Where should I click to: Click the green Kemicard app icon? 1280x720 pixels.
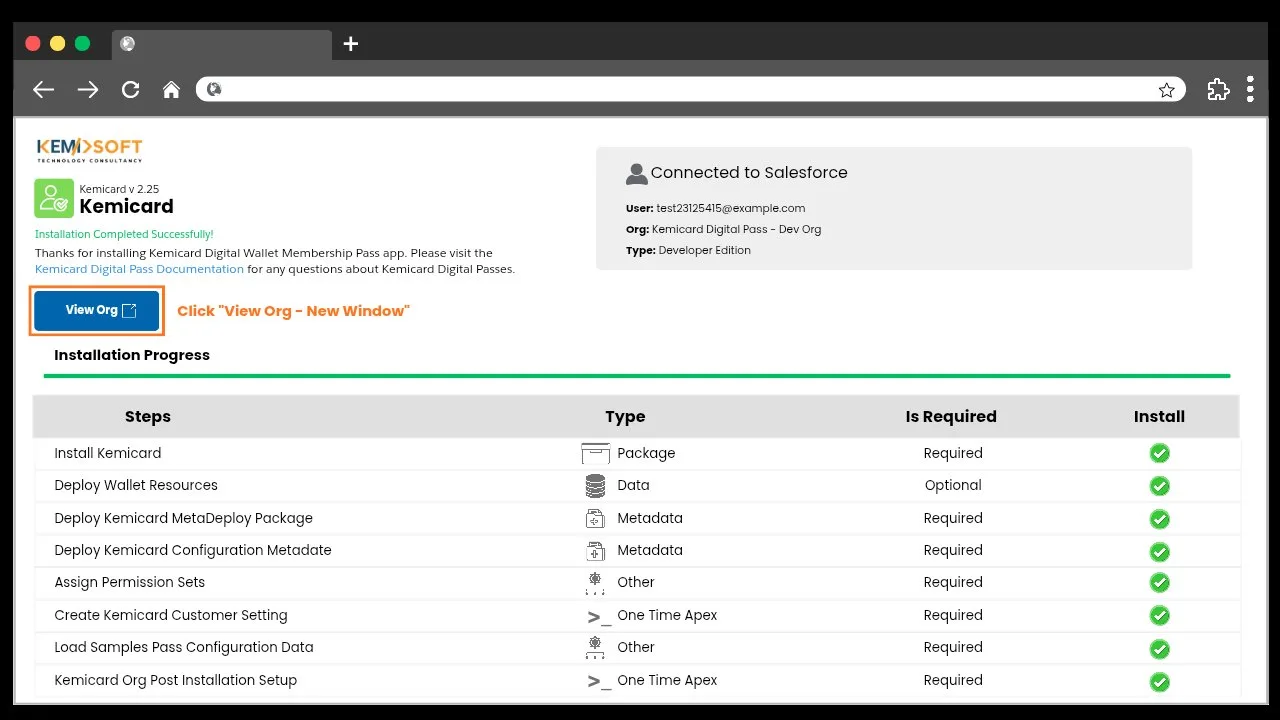pyautogui.click(x=54, y=199)
